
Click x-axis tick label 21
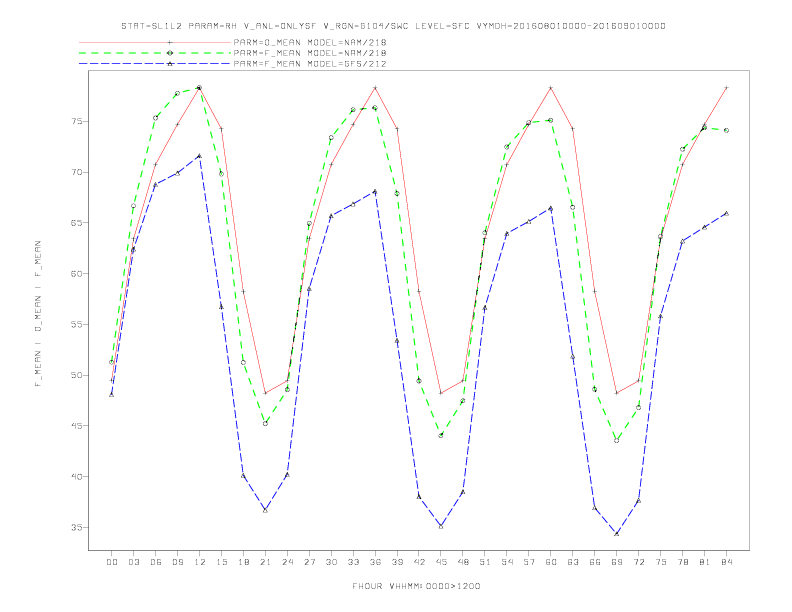[265, 562]
